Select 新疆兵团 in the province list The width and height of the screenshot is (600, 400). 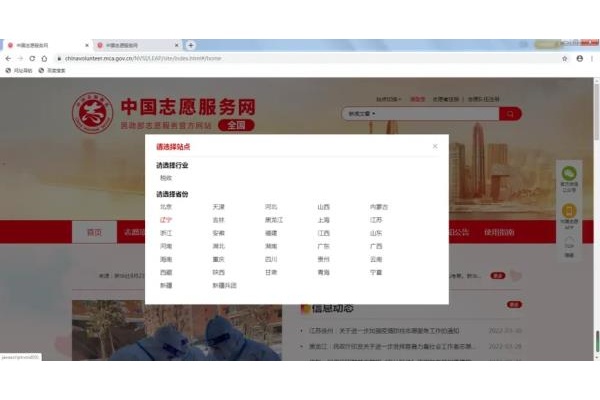click(x=225, y=285)
